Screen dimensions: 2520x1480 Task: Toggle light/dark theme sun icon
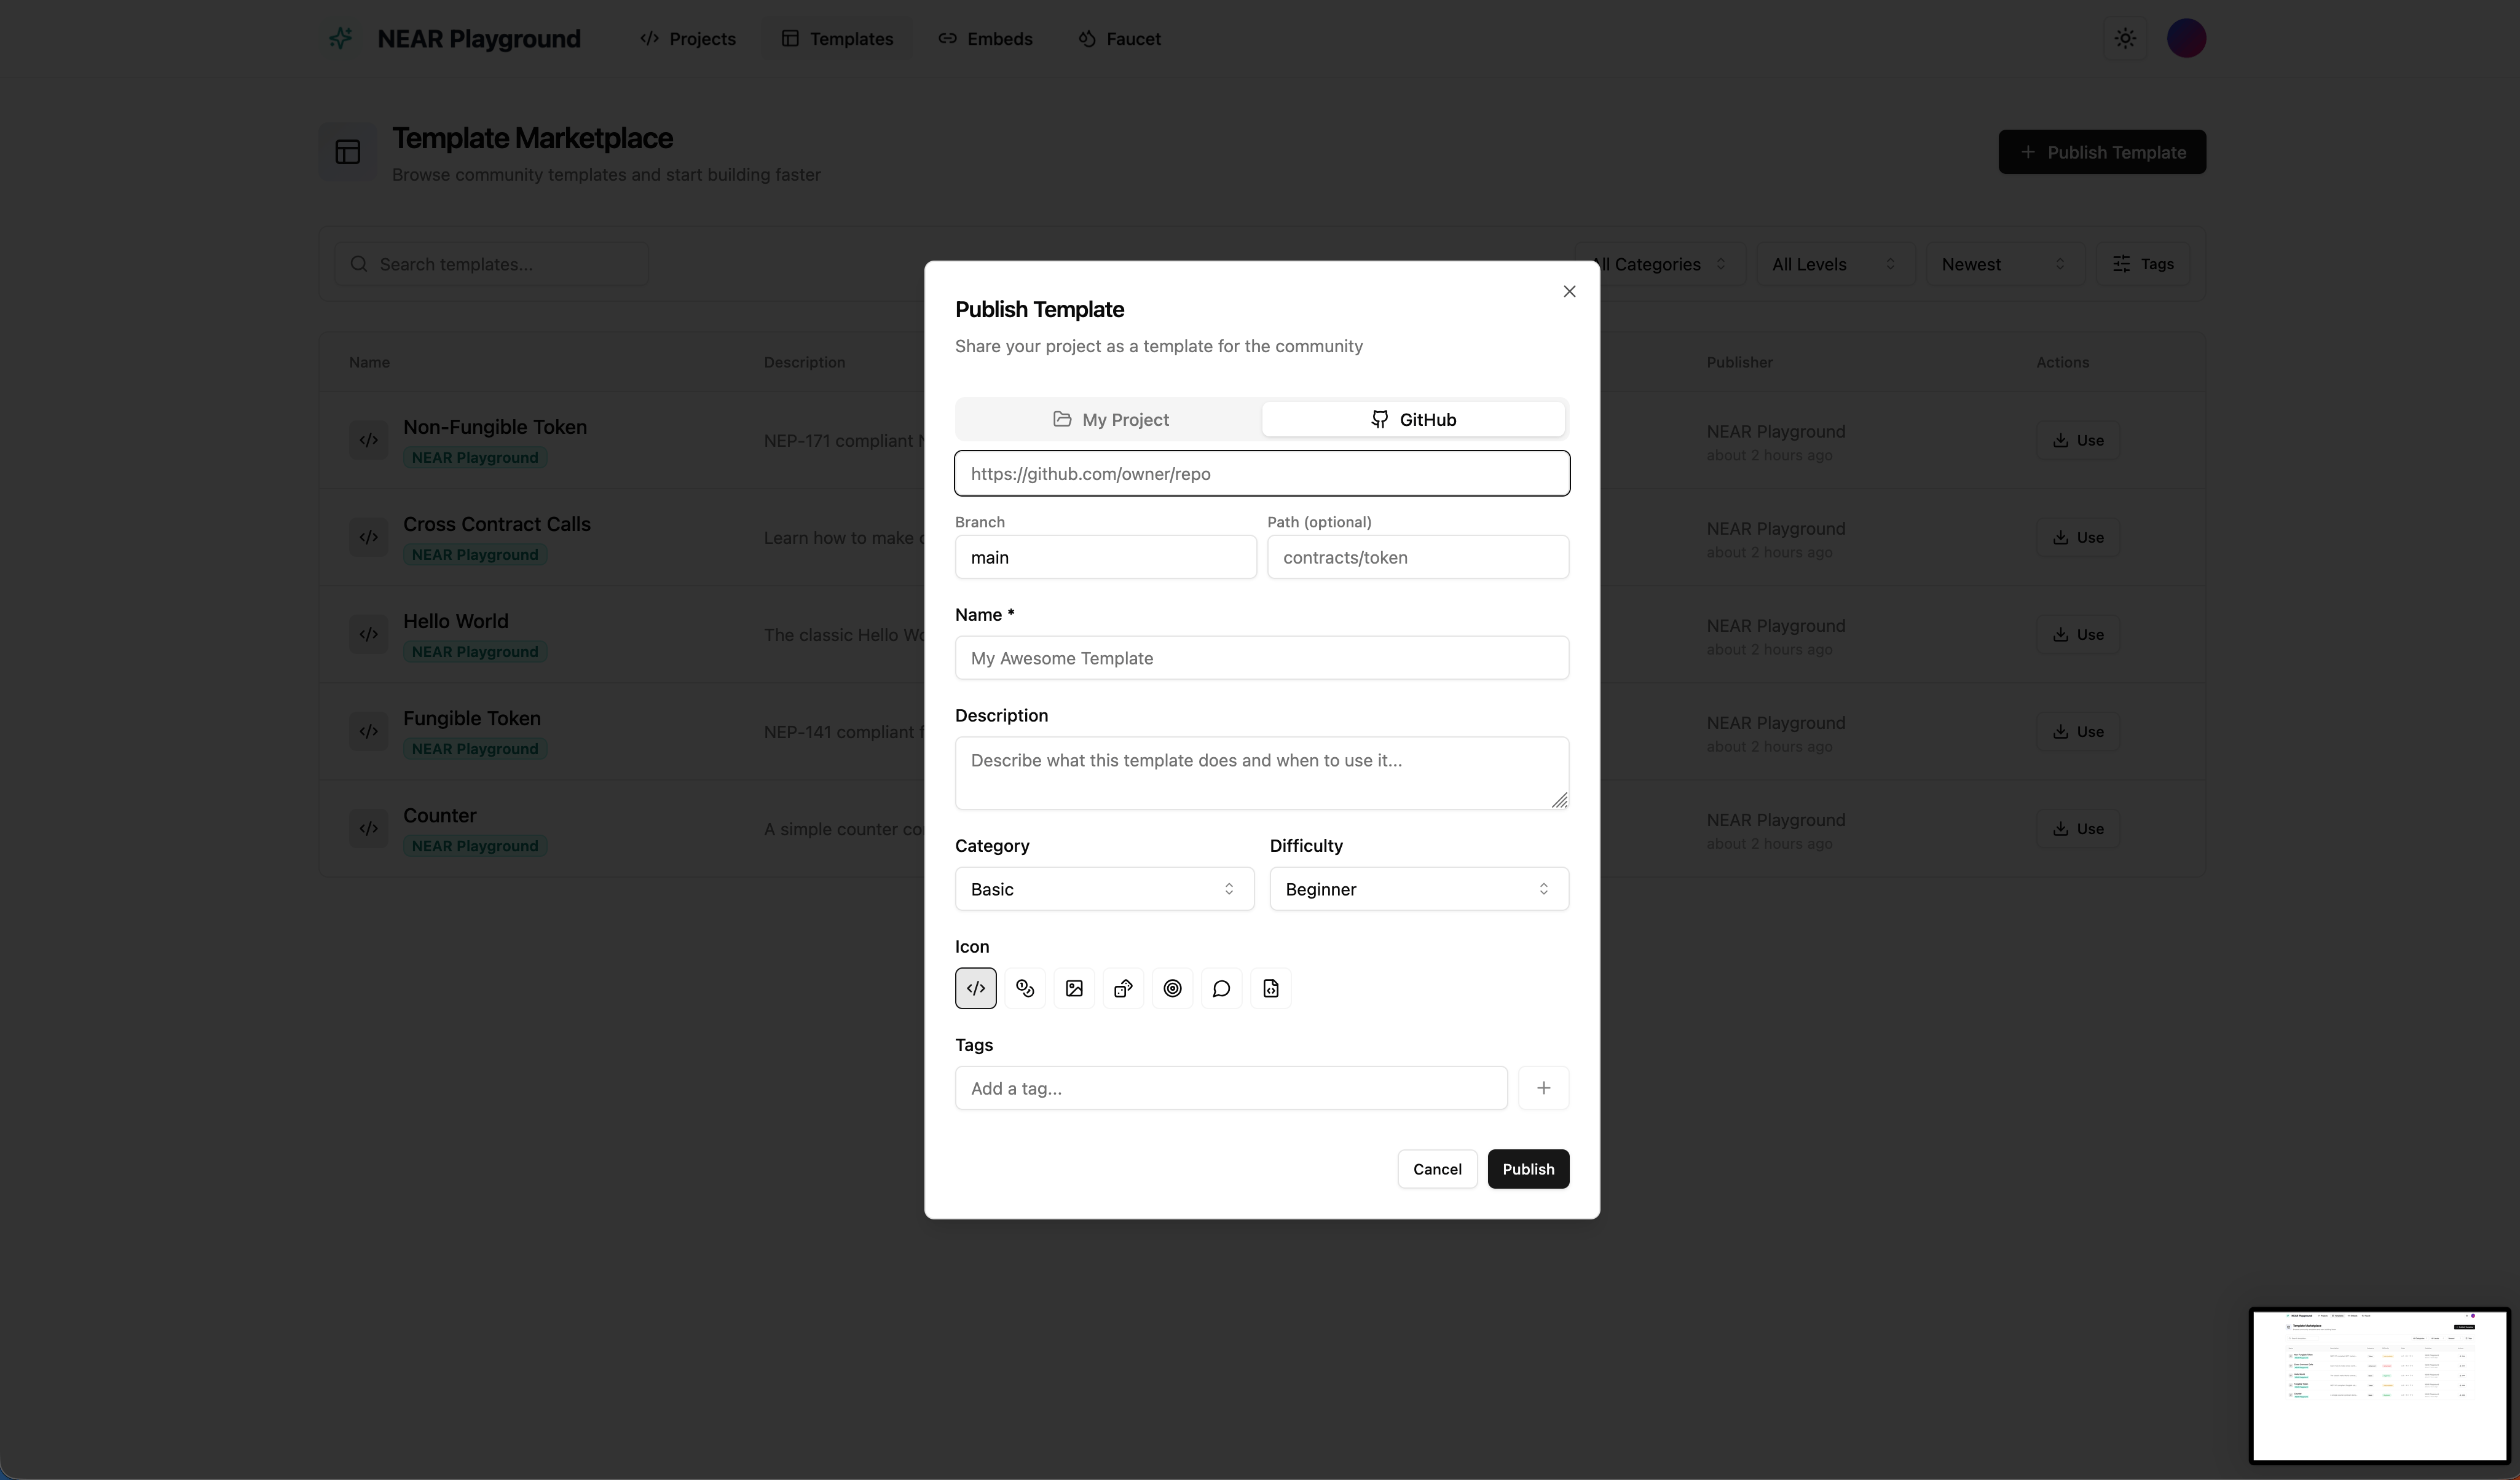tap(2125, 38)
